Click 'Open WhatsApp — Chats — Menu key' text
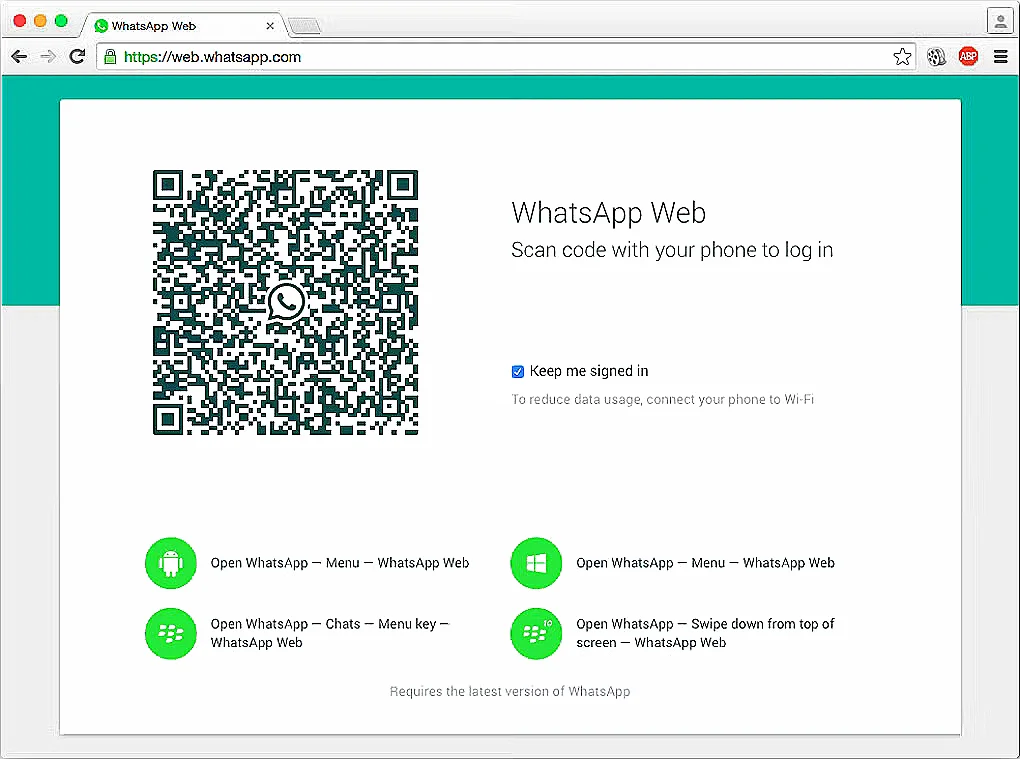This screenshot has width=1020, height=759. pos(330,633)
